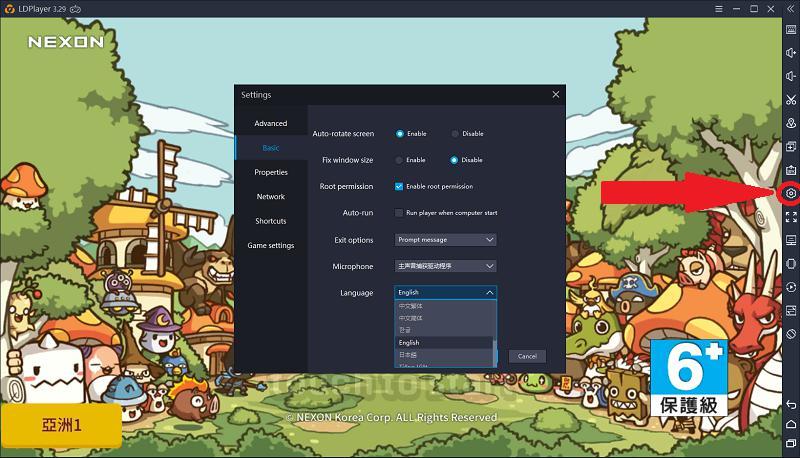
Task: Enable Fix window size radio button
Action: click(x=399, y=160)
